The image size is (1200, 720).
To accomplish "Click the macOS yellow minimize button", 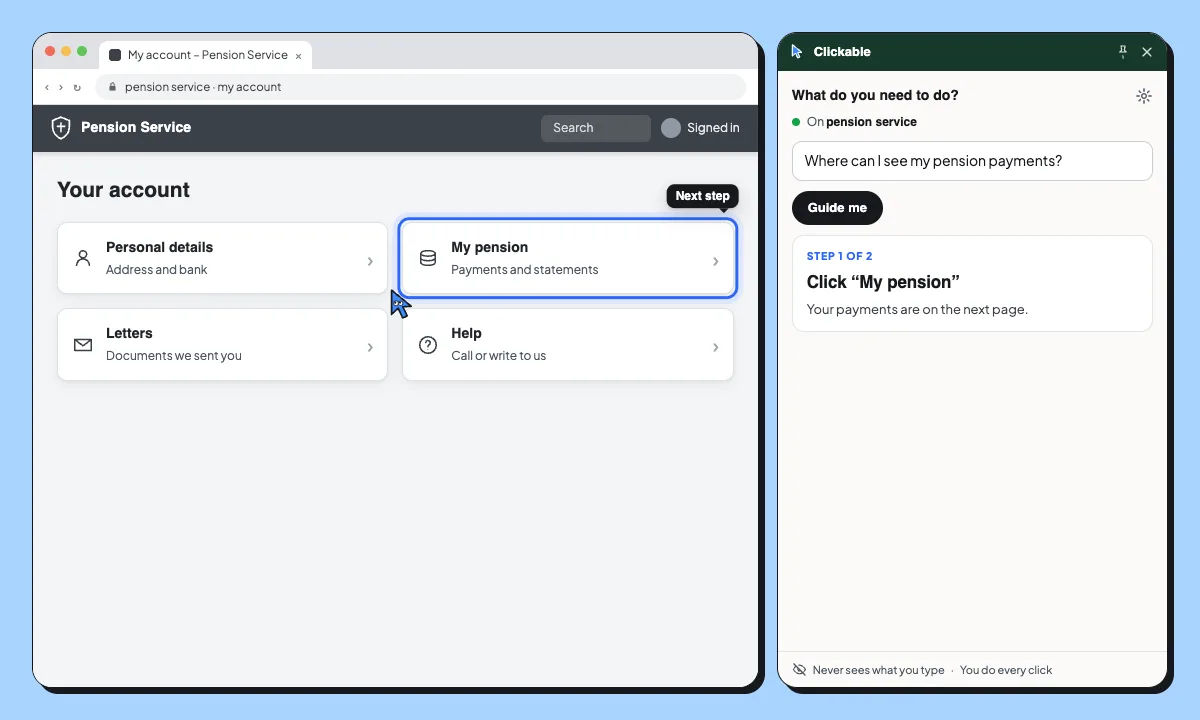I will tap(66, 51).
